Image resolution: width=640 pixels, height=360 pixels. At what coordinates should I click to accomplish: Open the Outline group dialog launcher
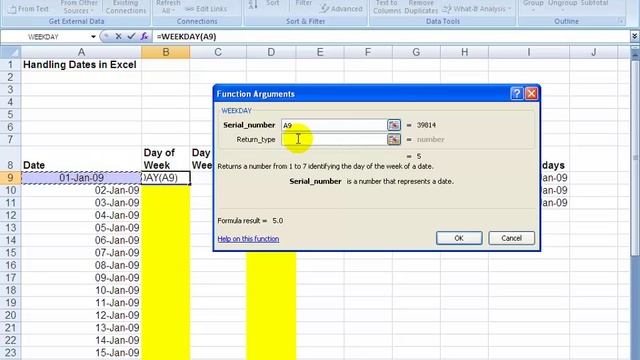click(x=620, y=21)
